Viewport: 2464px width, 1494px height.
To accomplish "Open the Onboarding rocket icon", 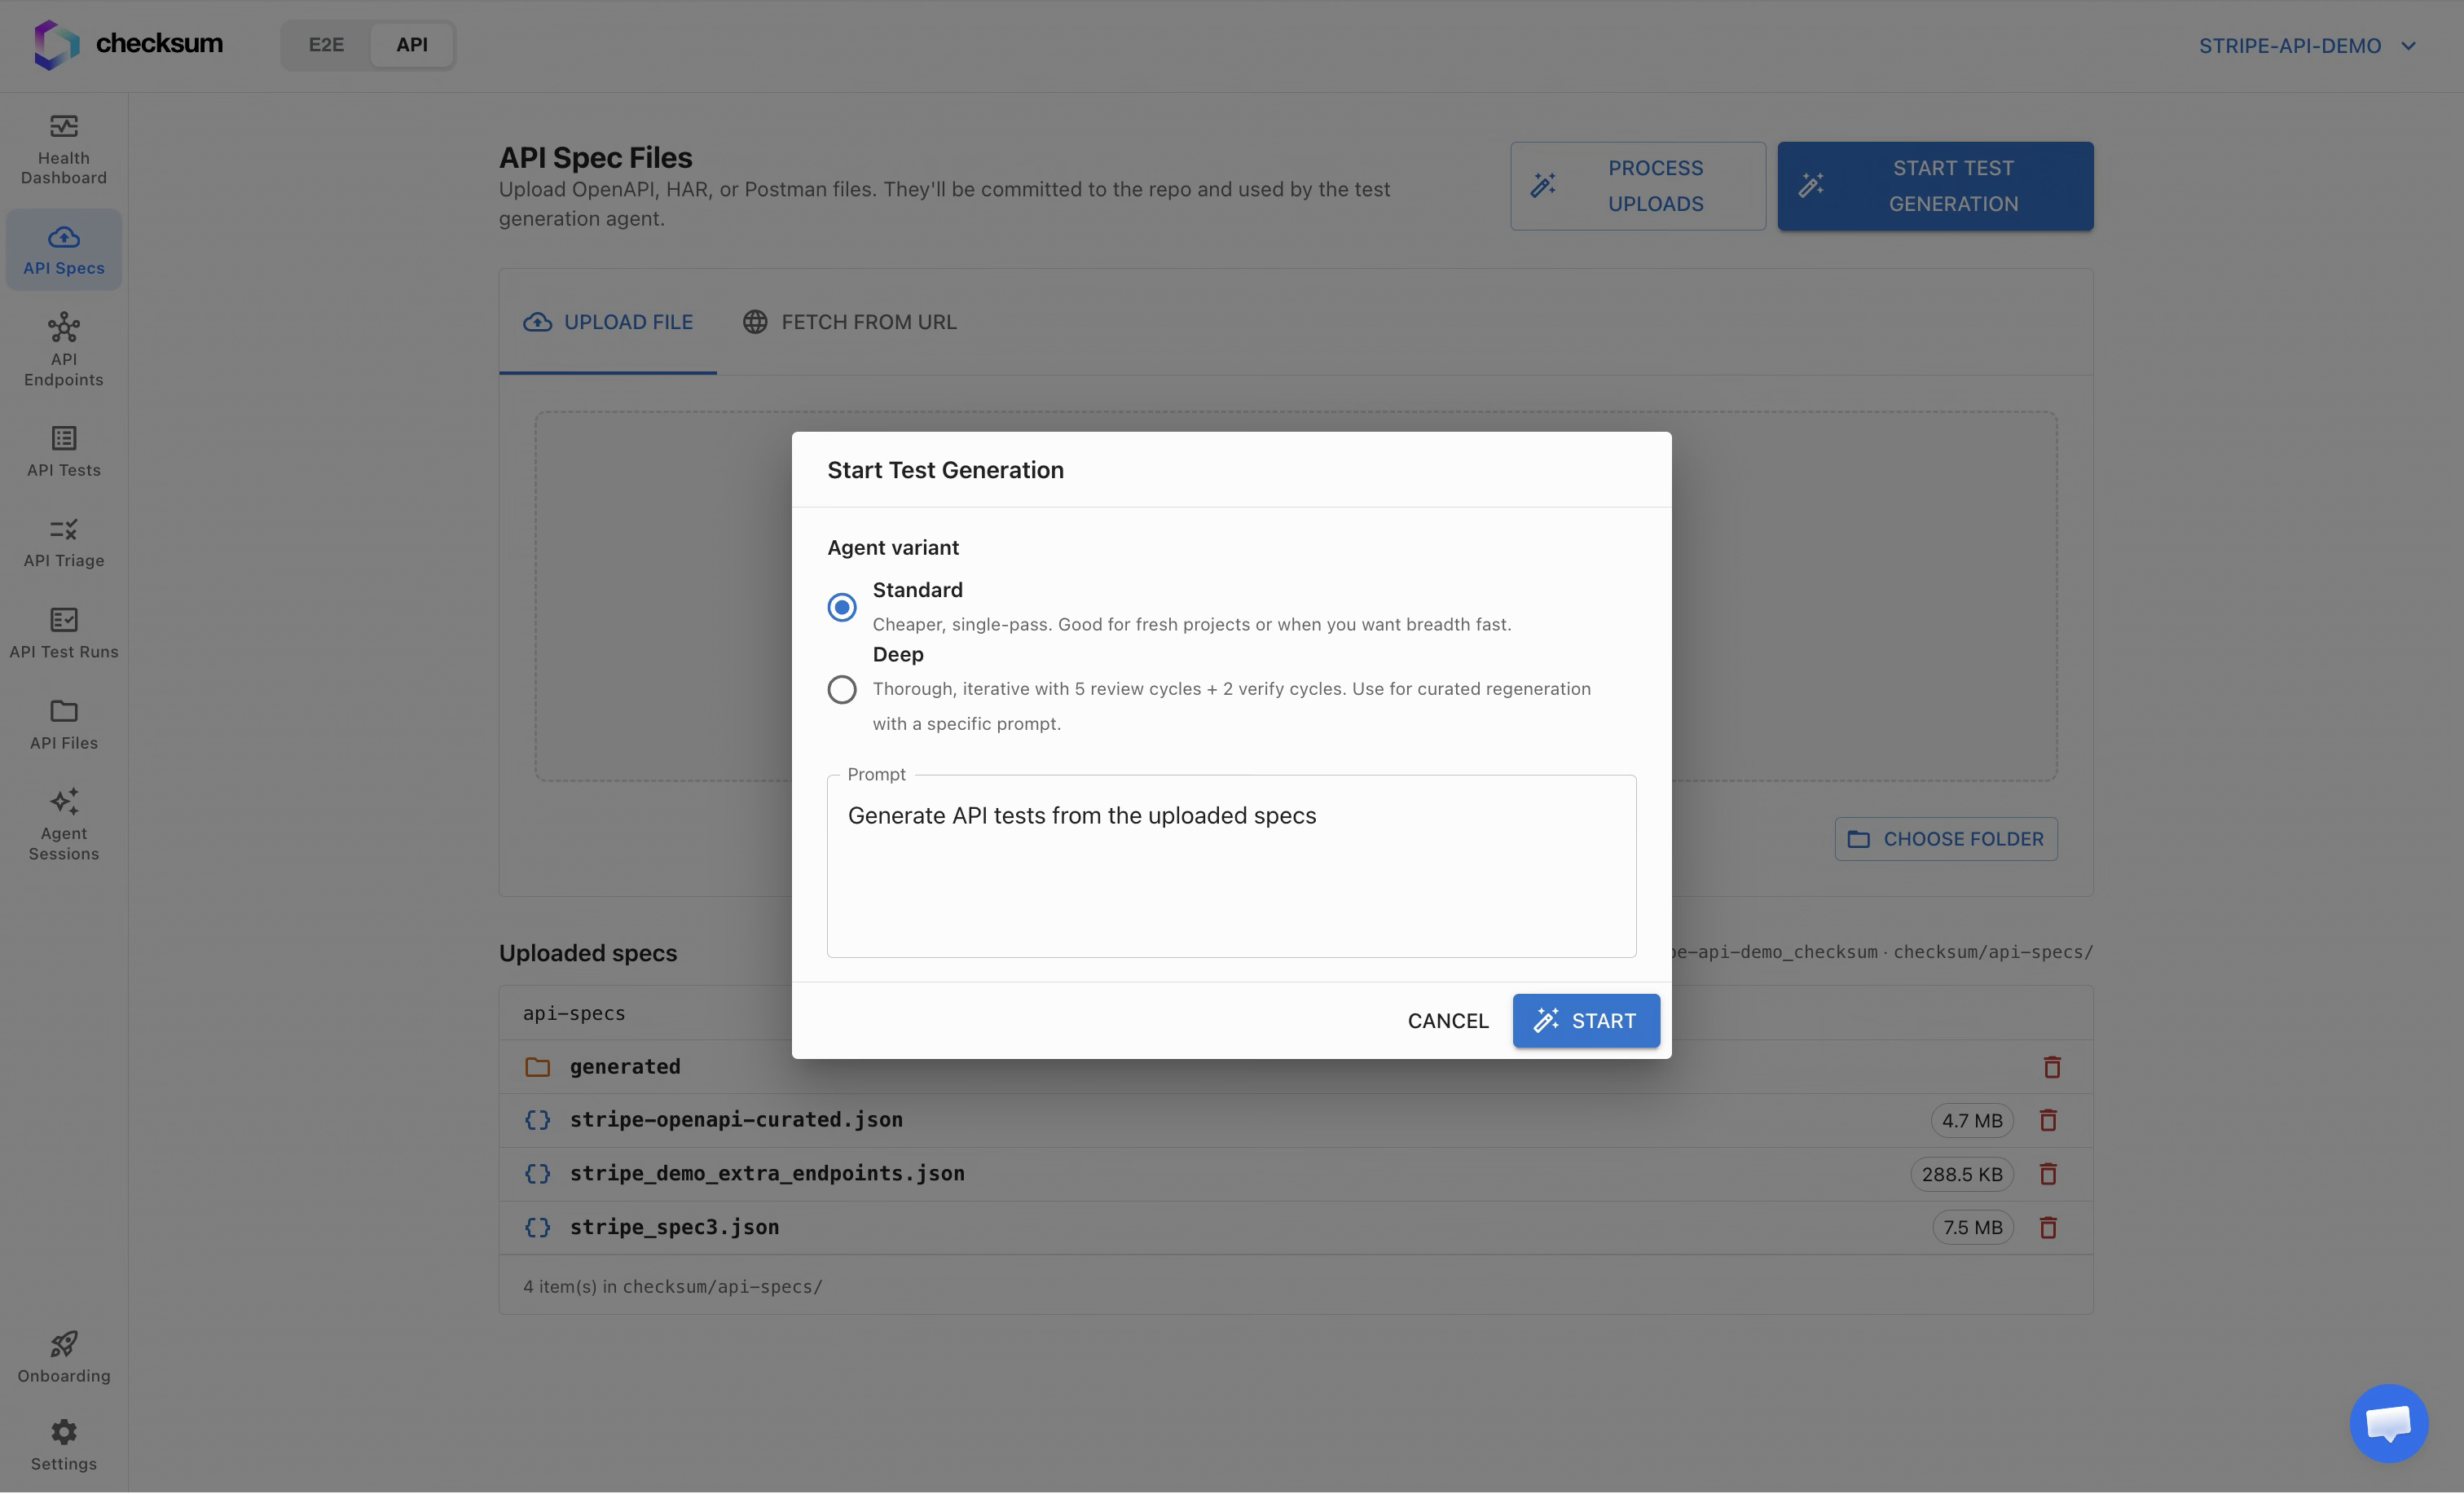I will [64, 1344].
